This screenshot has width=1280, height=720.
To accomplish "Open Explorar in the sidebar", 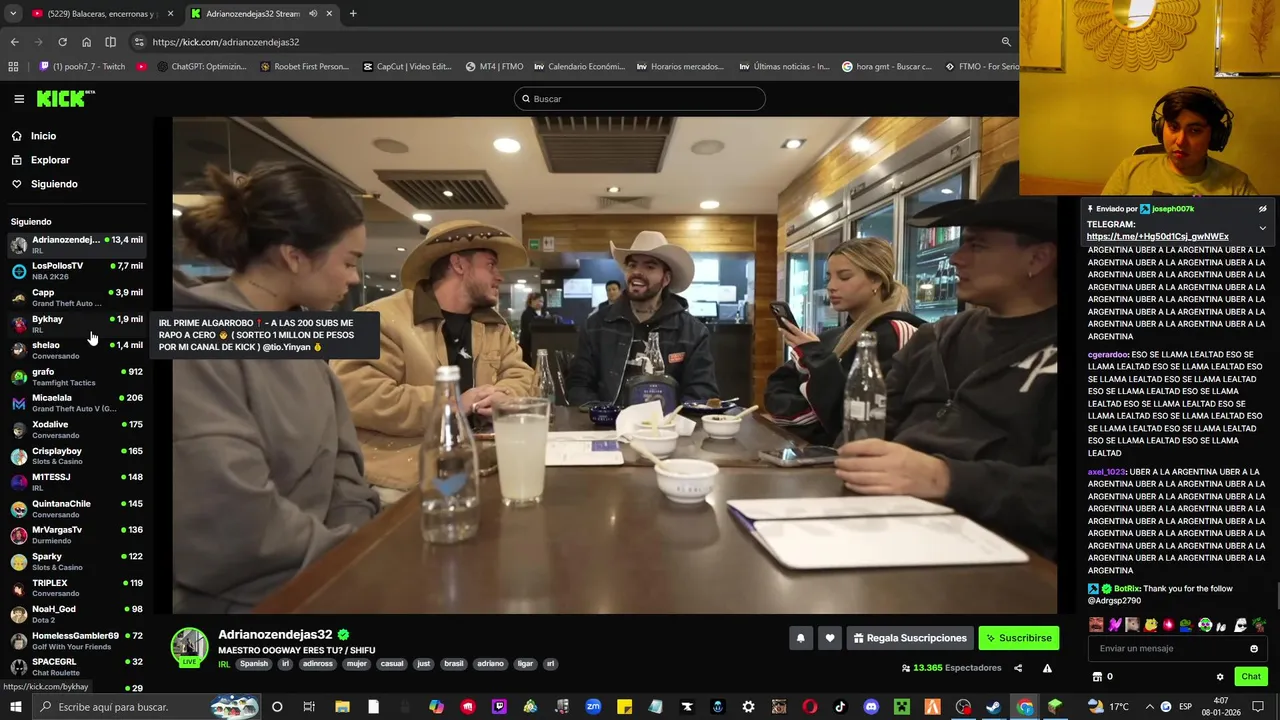I will (41, 160).
